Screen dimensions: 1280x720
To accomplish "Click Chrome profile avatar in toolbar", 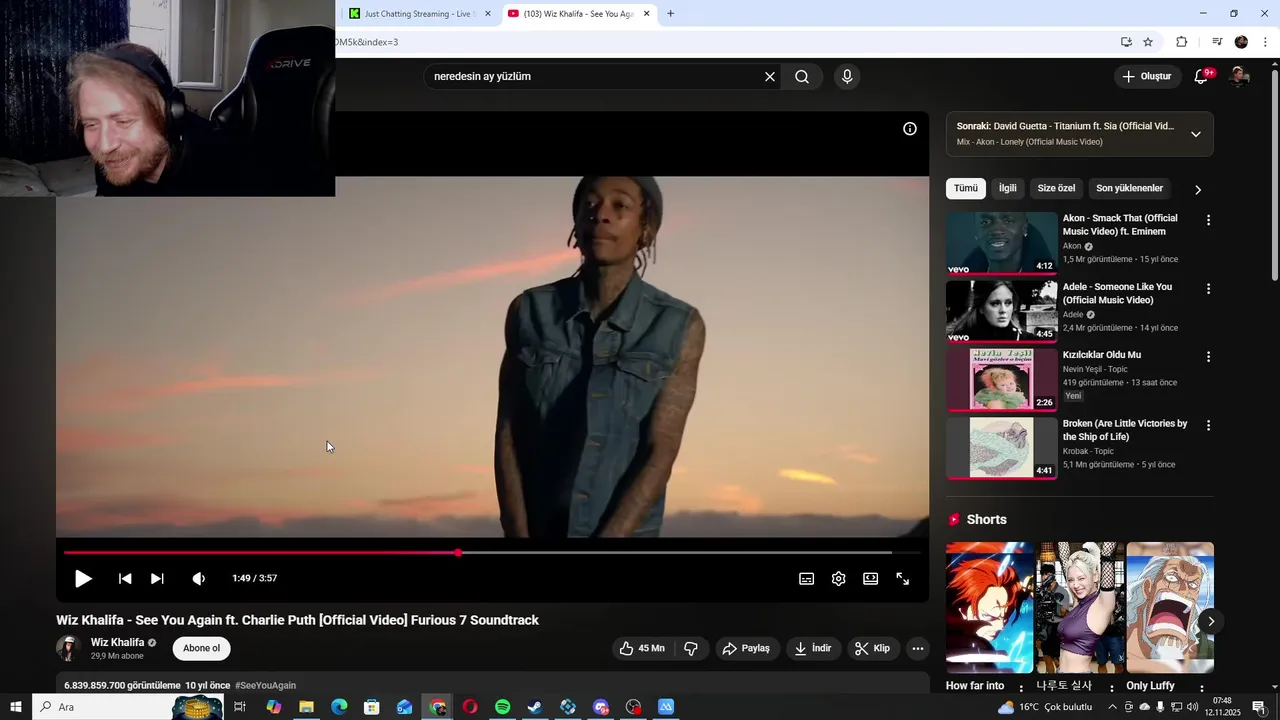I will click(x=1241, y=42).
